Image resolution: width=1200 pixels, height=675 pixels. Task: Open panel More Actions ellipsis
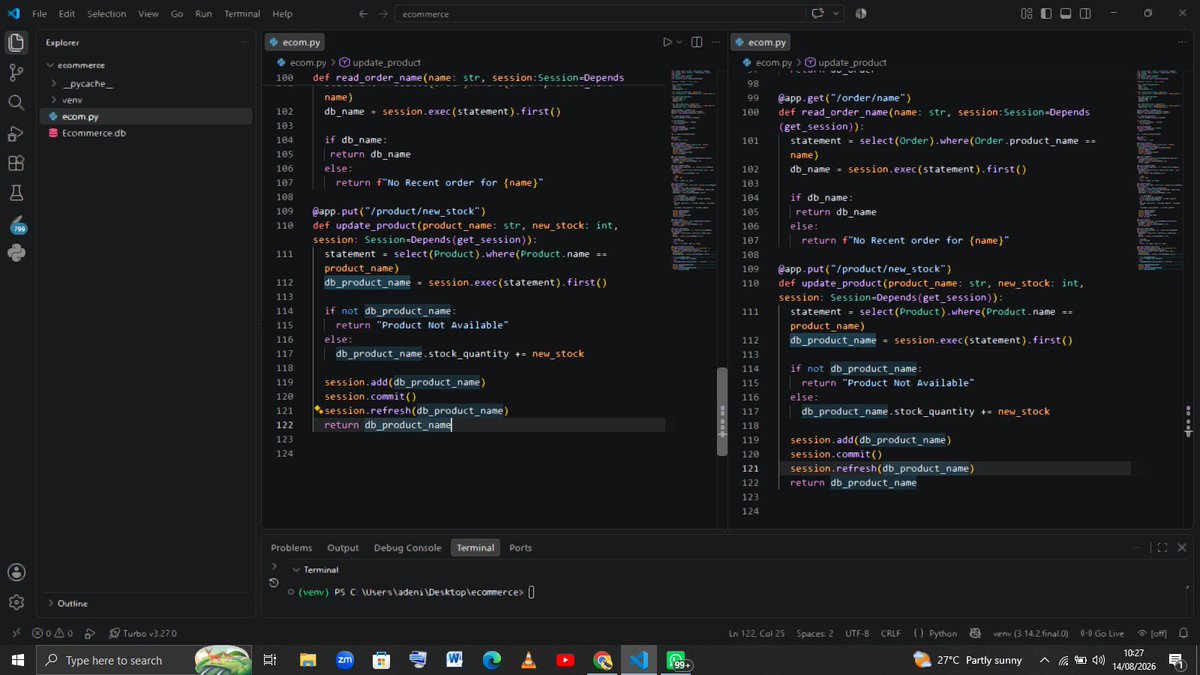[1137, 547]
